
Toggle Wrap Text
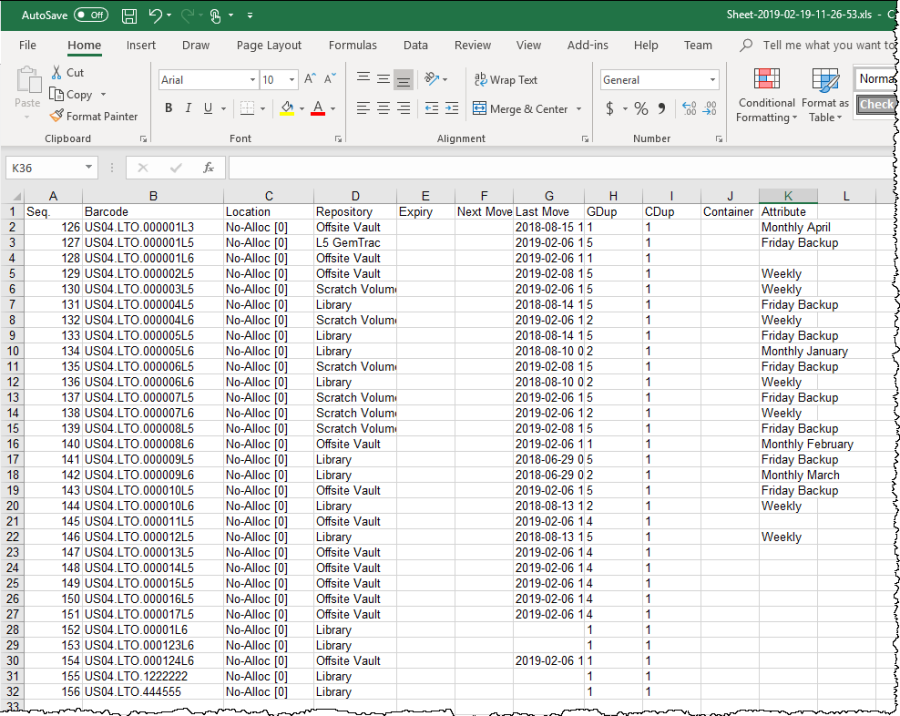click(x=506, y=80)
